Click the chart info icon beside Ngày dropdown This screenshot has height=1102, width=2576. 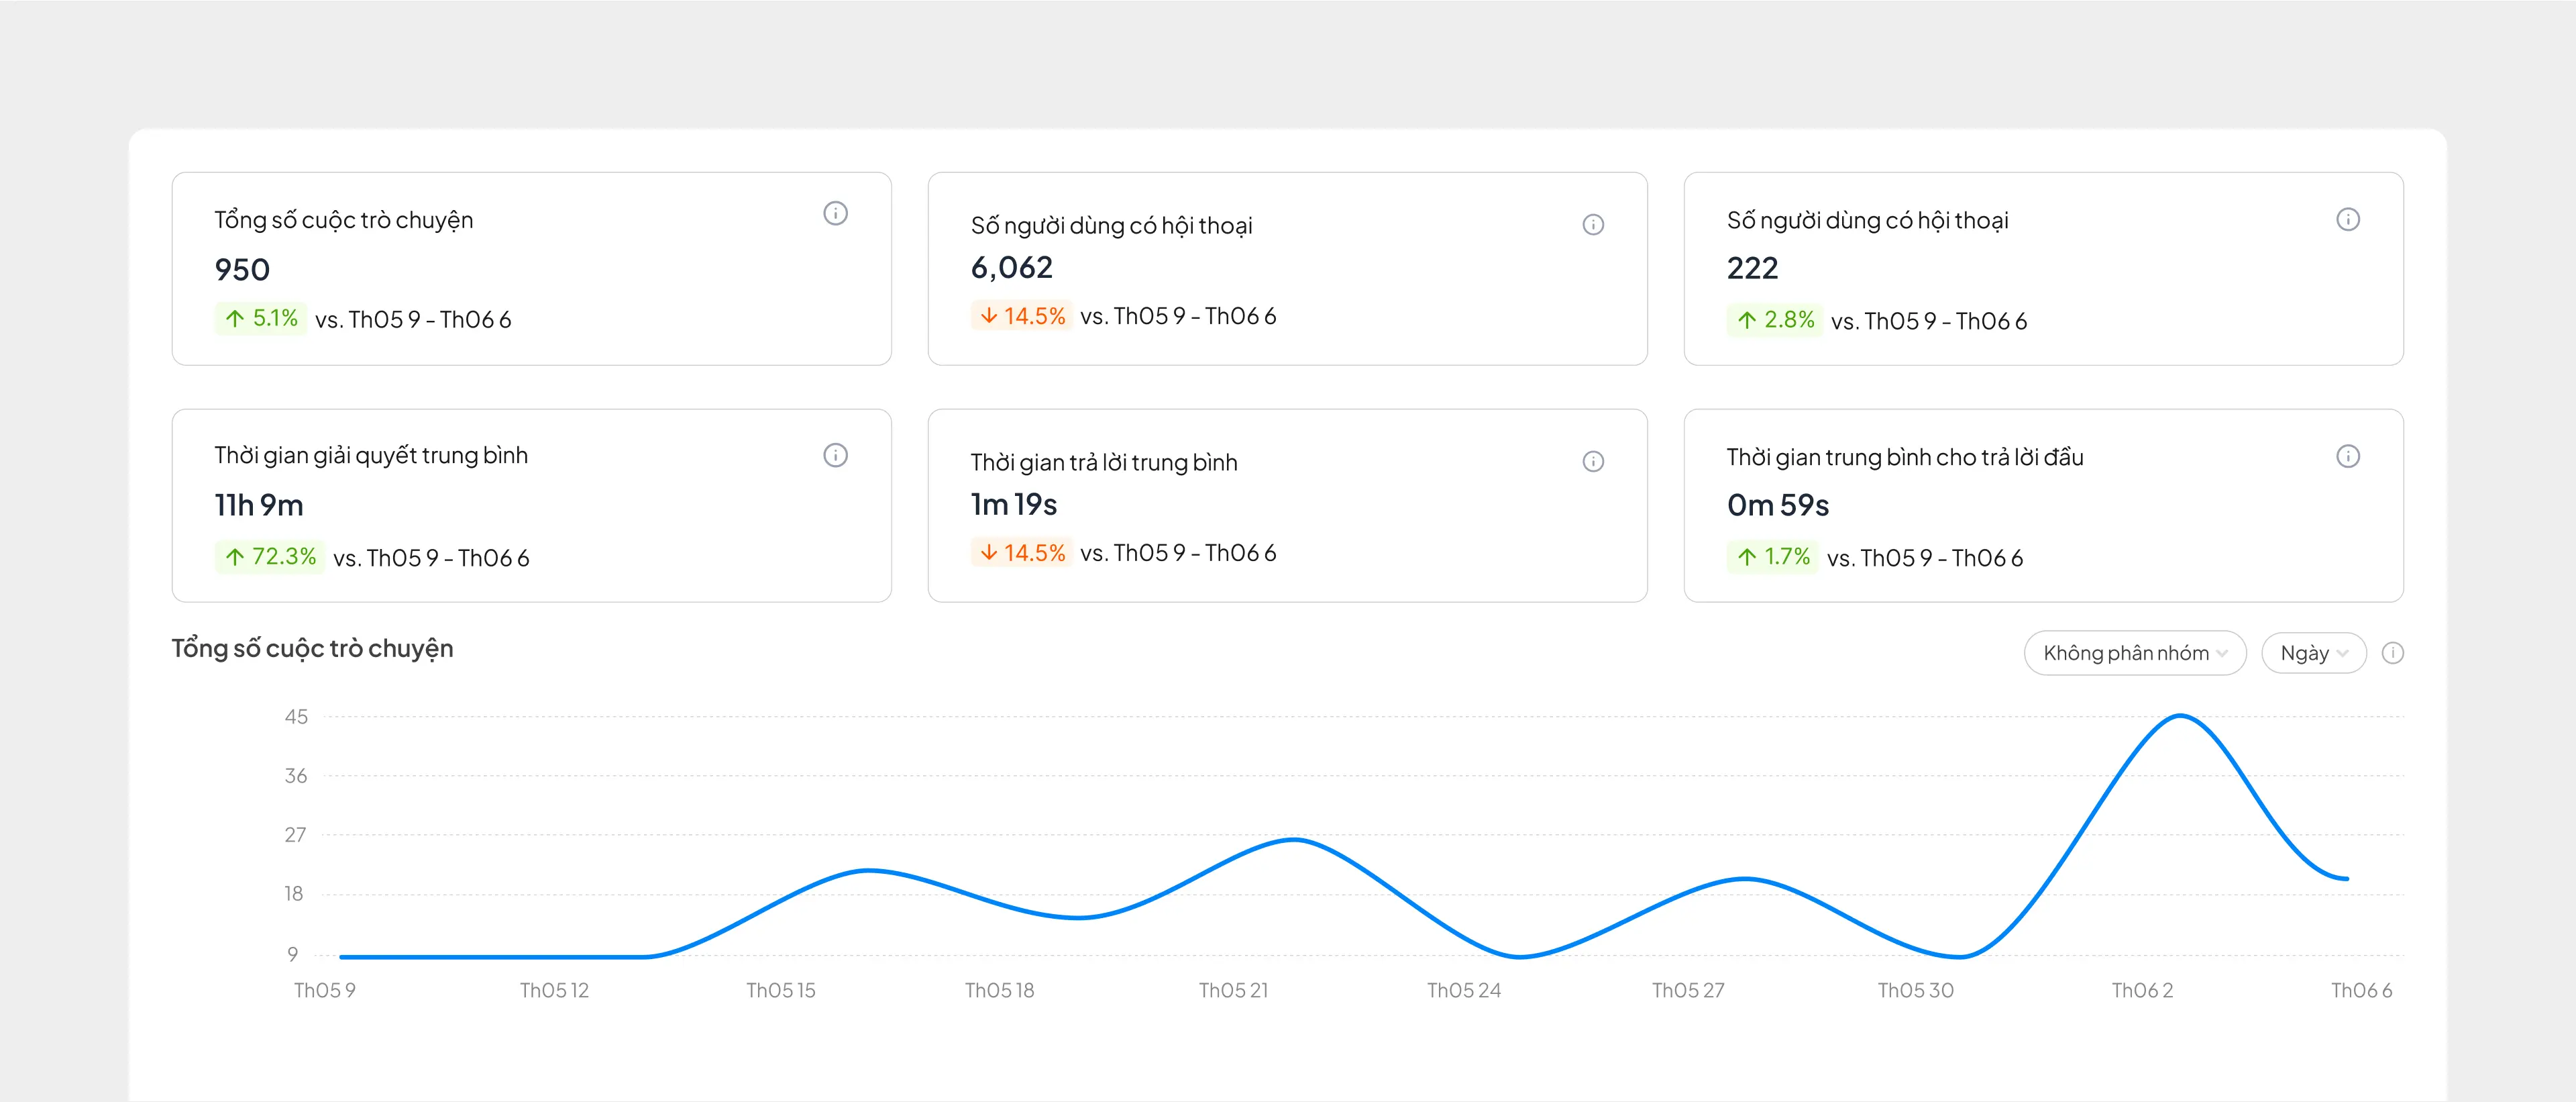tap(2392, 653)
